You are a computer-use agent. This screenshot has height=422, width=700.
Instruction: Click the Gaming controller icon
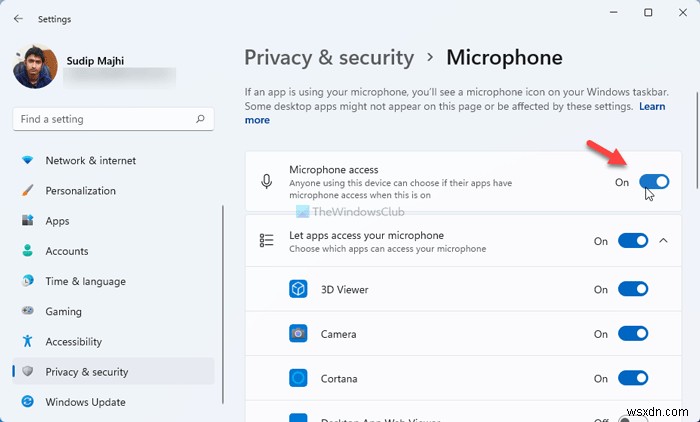[x=27, y=312]
